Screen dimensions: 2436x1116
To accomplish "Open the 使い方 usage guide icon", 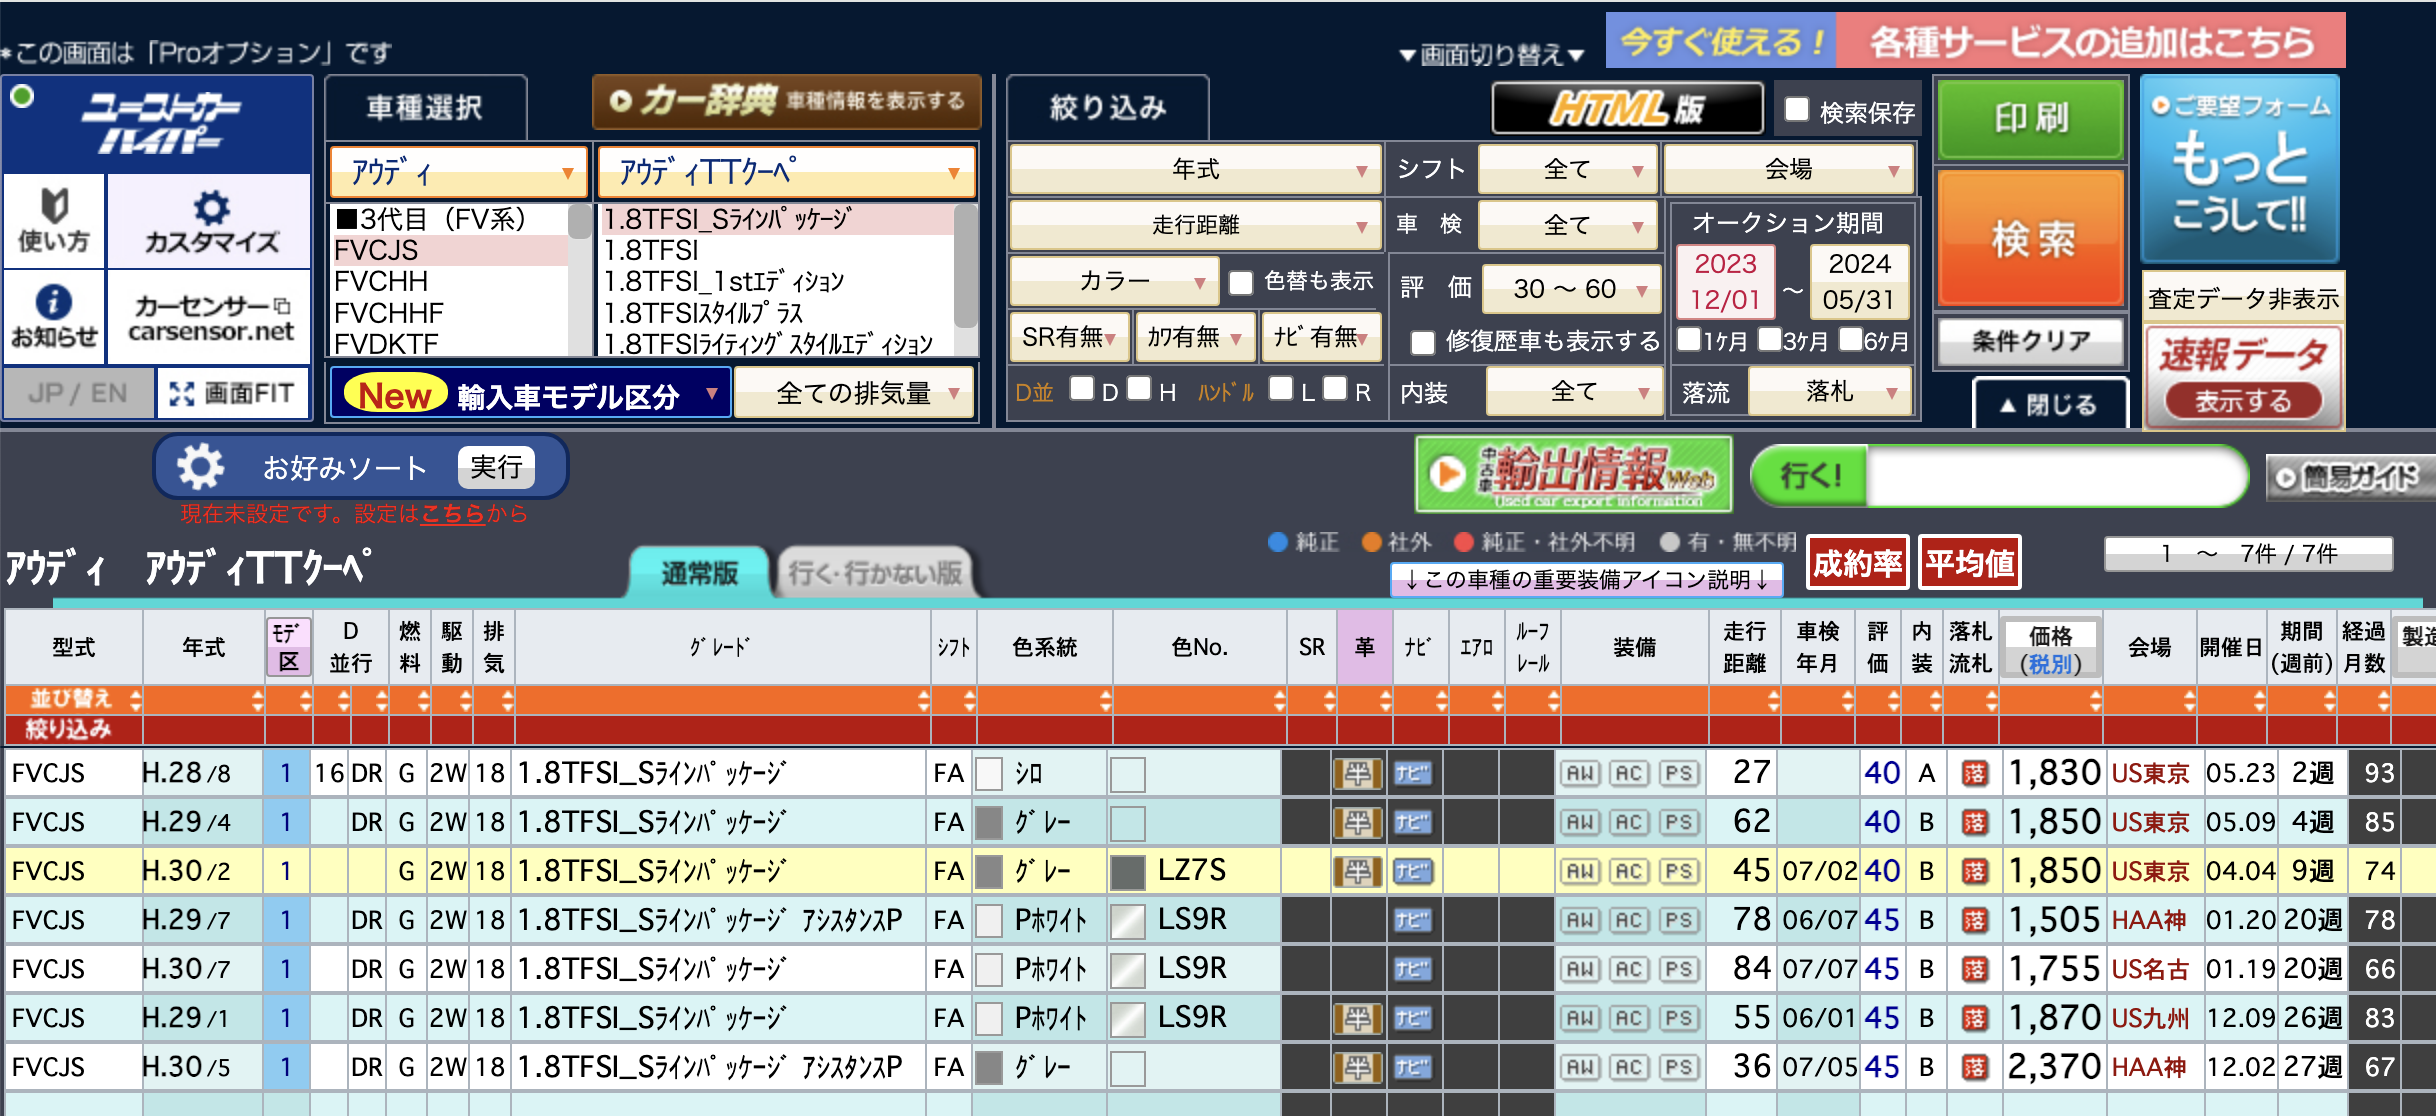I will pyautogui.click(x=54, y=221).
